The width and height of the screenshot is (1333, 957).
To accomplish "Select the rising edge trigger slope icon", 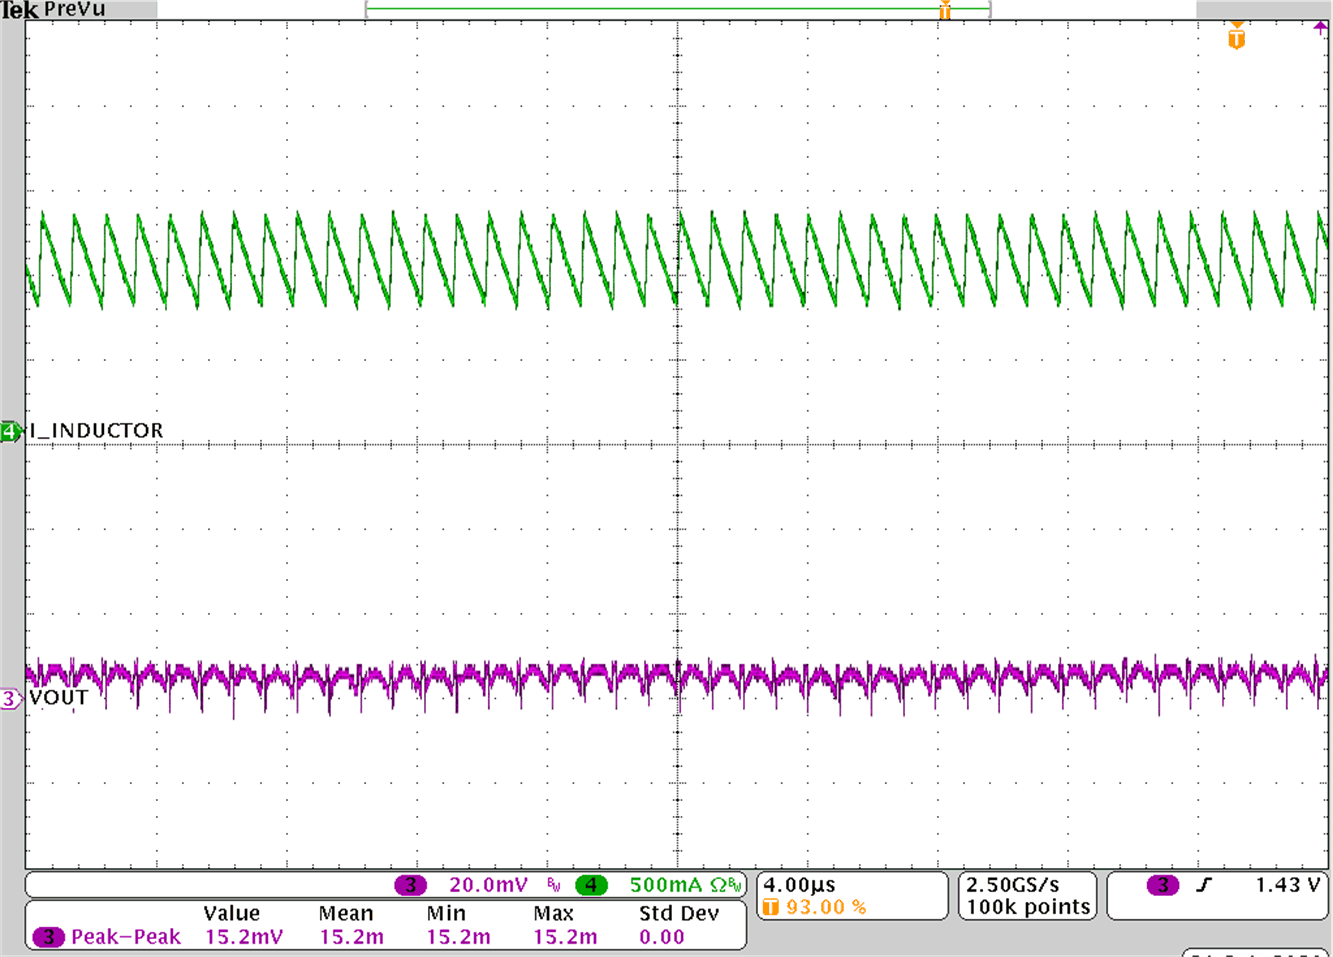I will pos(1204,884).
